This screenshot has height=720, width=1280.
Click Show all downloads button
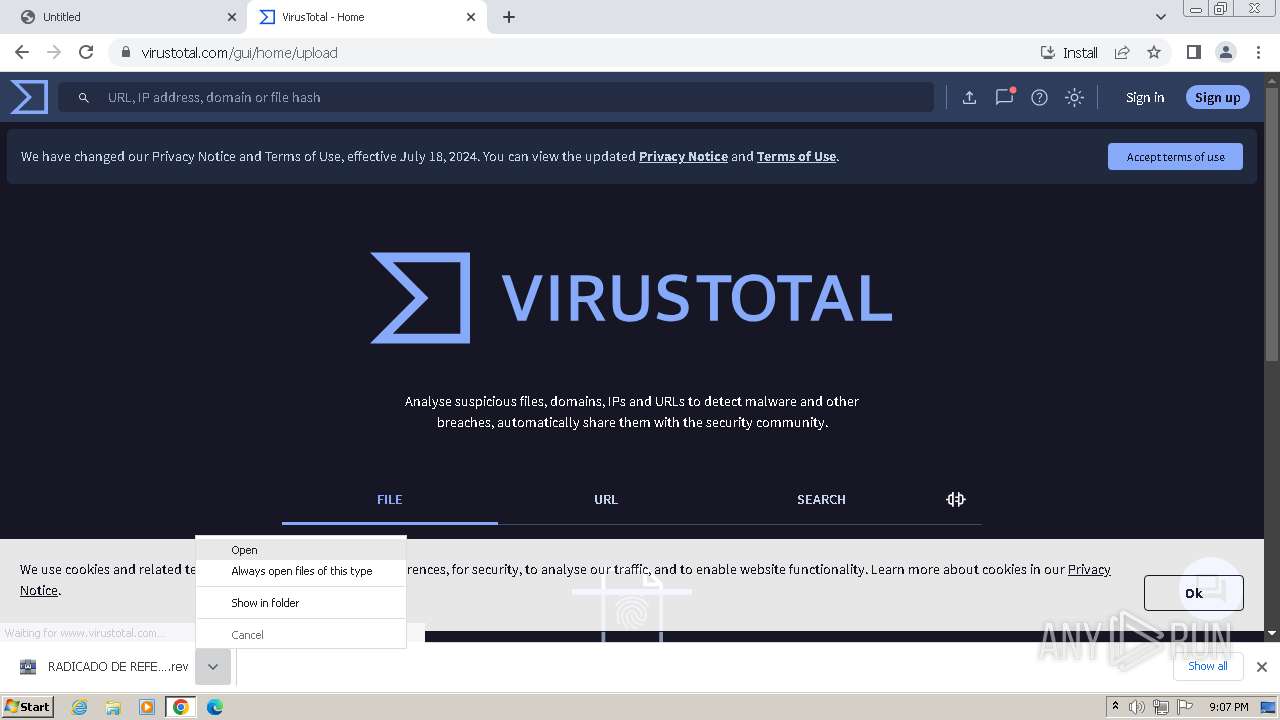click(1207, 666)
